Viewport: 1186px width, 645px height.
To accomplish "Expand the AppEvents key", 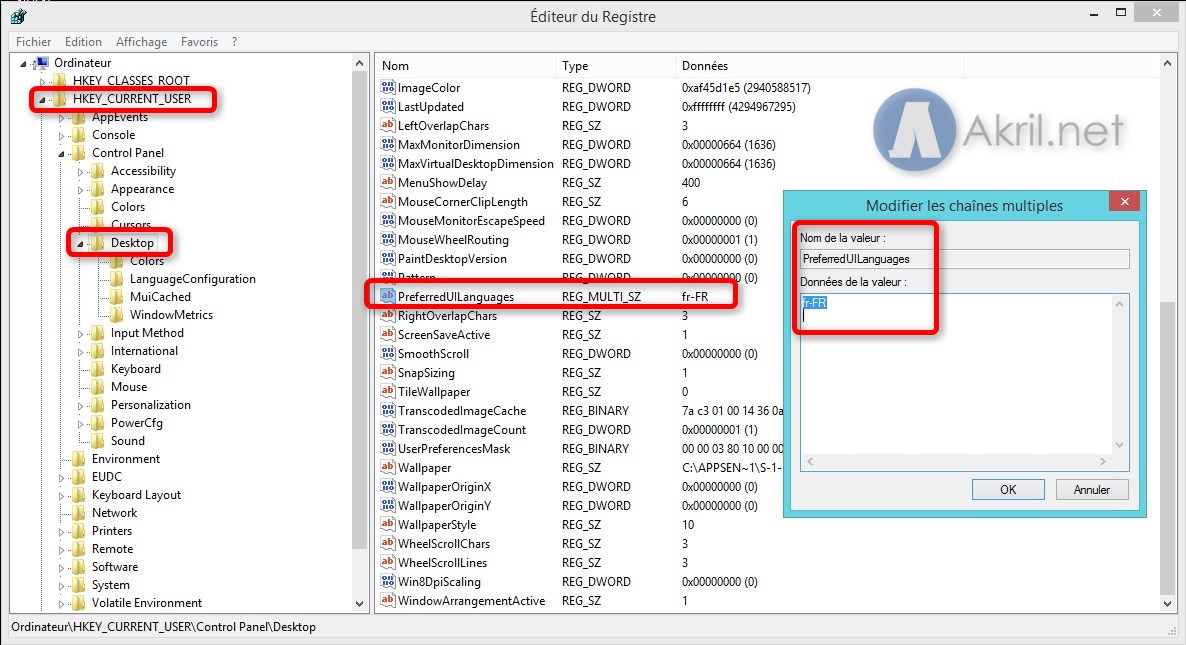I will coord(61,117).
